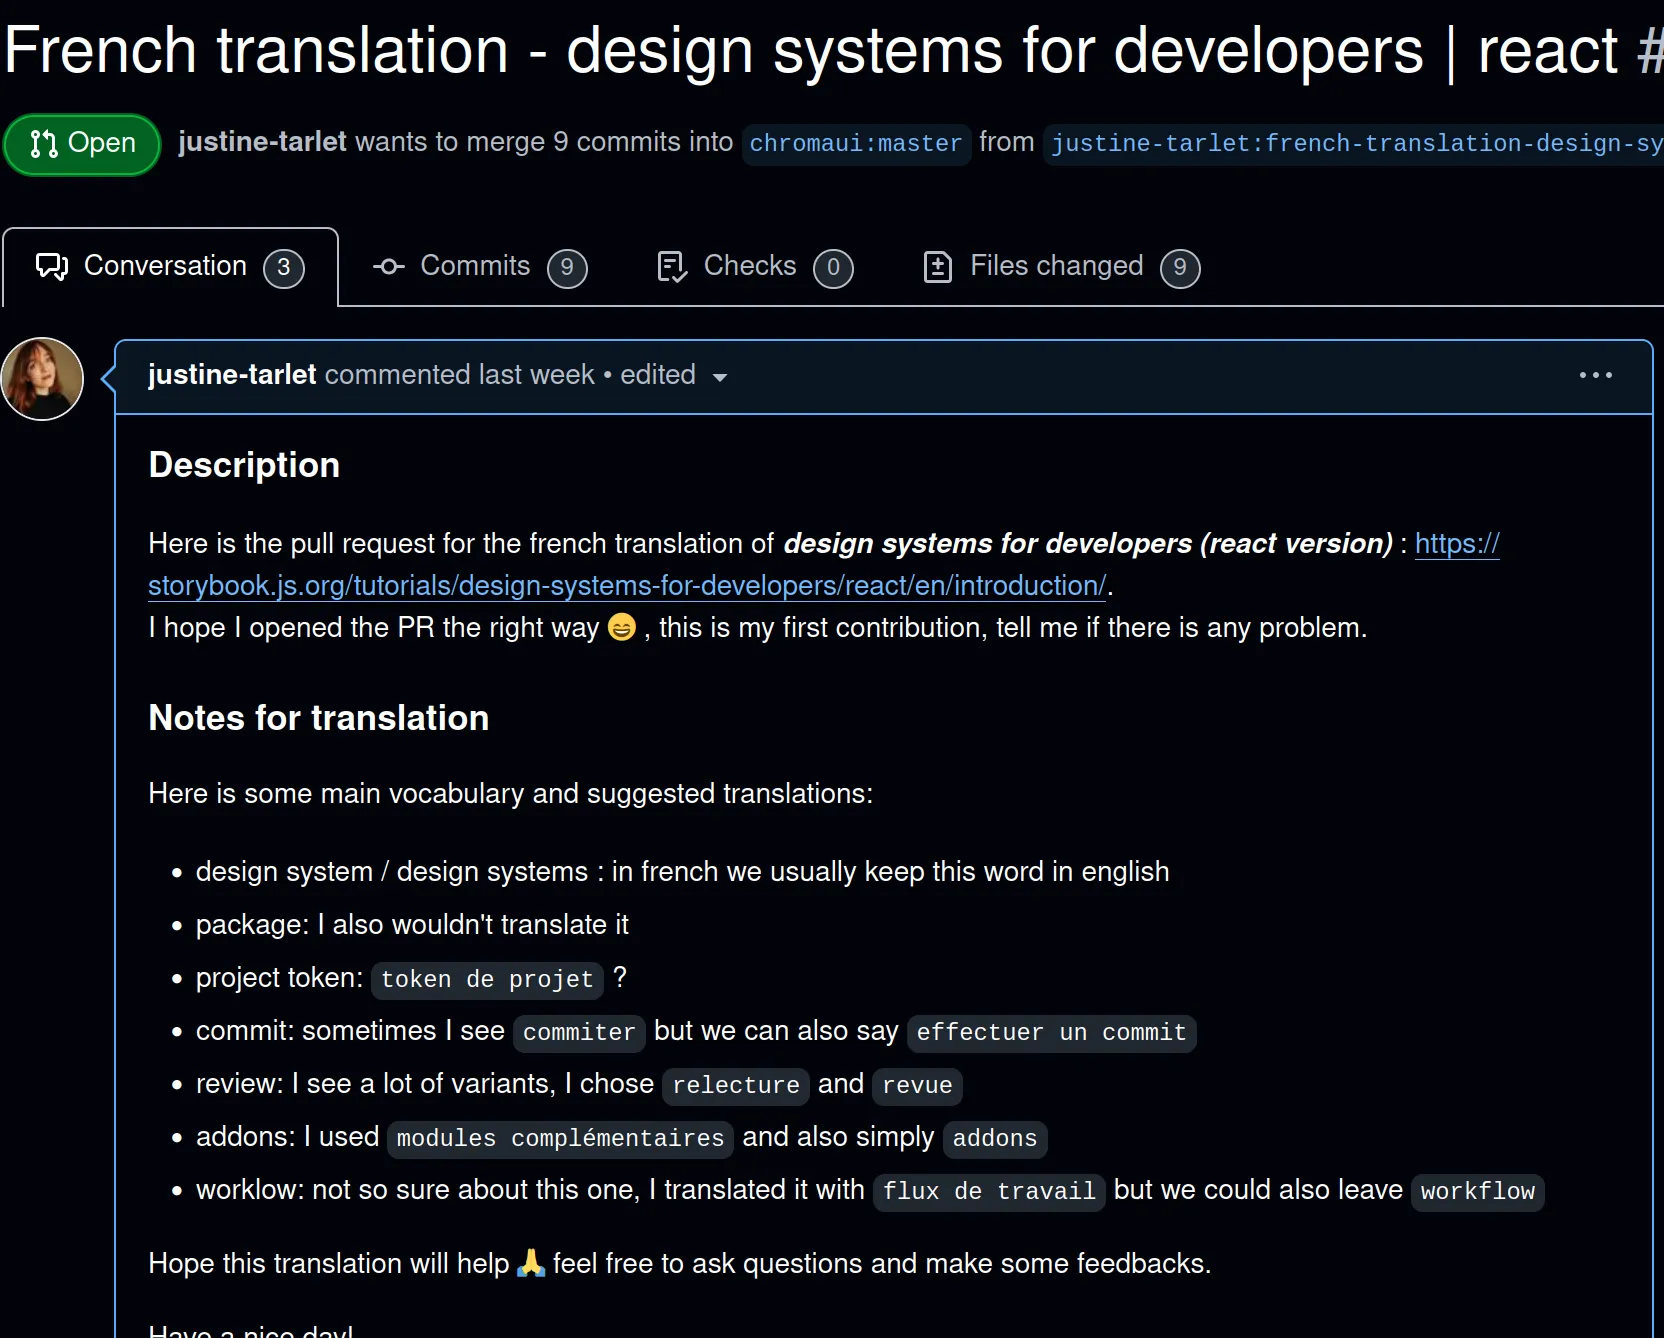Click the 'flux de travail' code snippet

coord(989,1192)
